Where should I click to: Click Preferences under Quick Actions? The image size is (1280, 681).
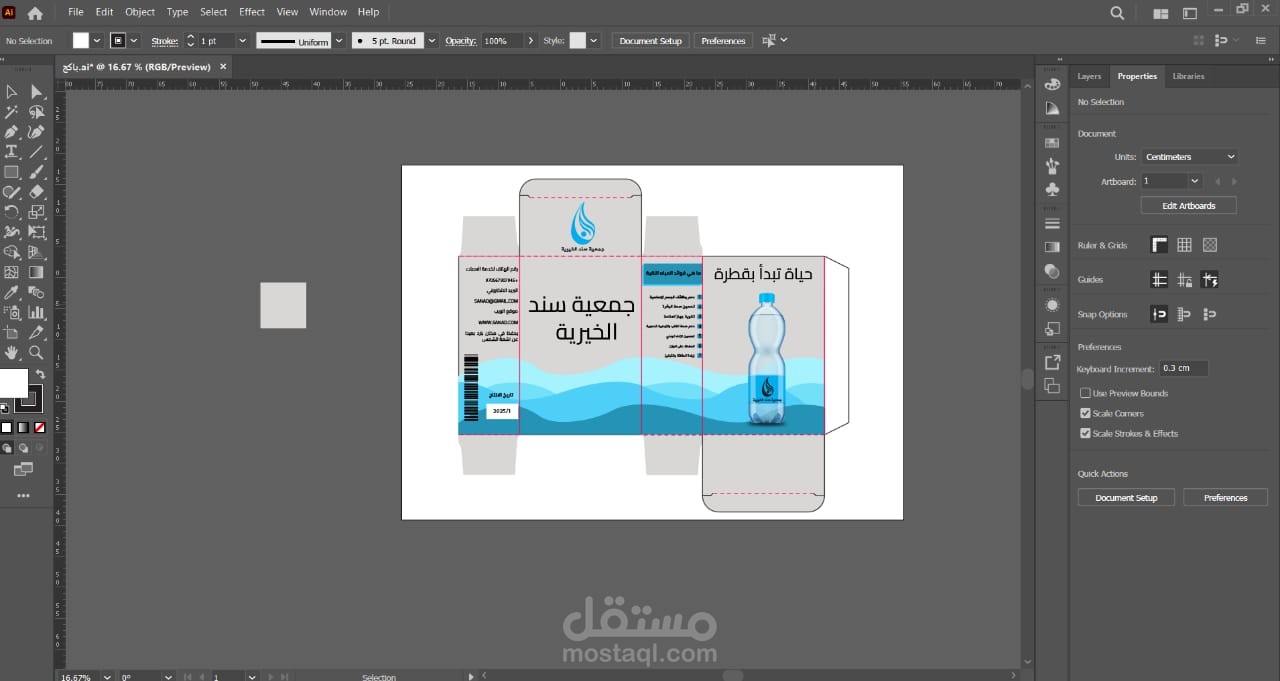point(1225,497)
